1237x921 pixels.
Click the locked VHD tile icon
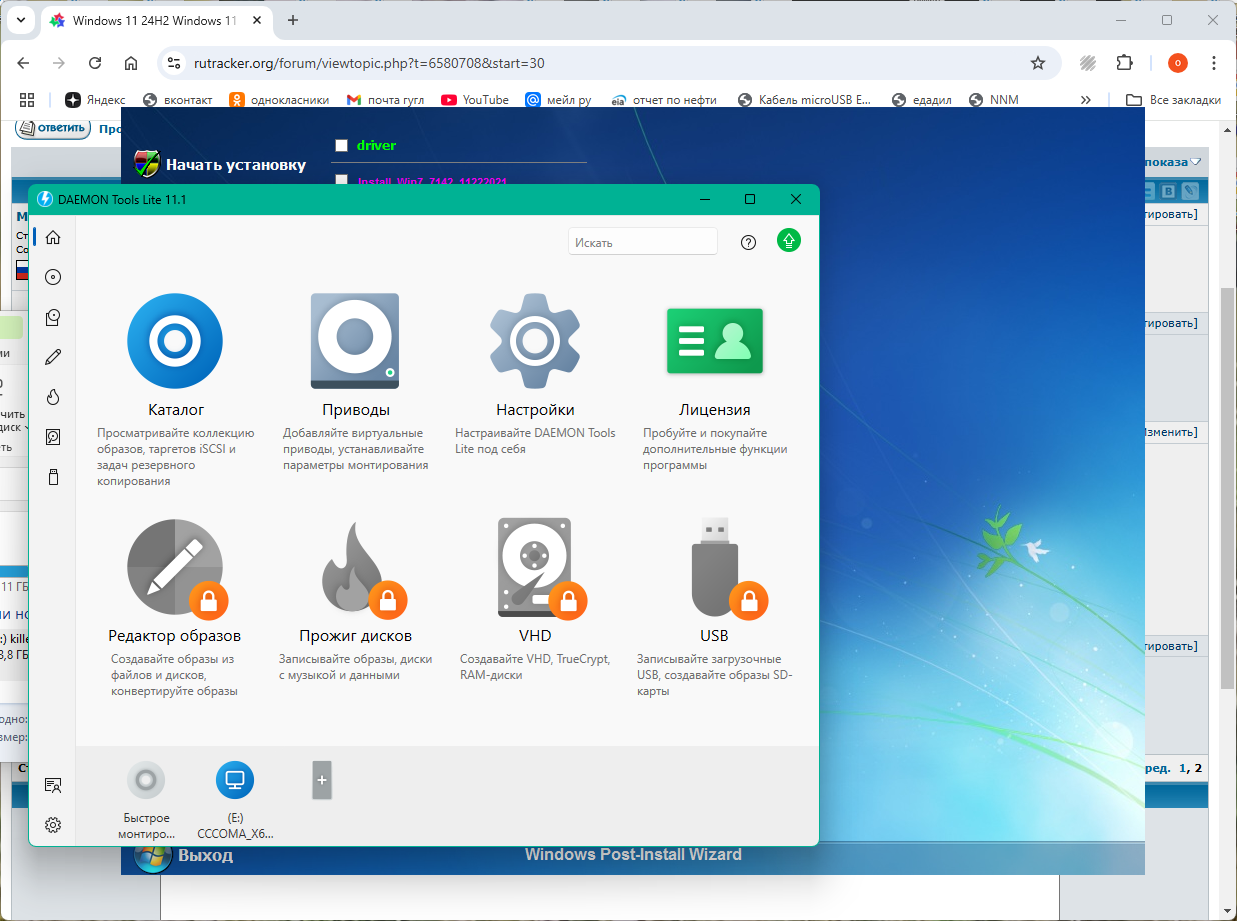pos(535,567)
